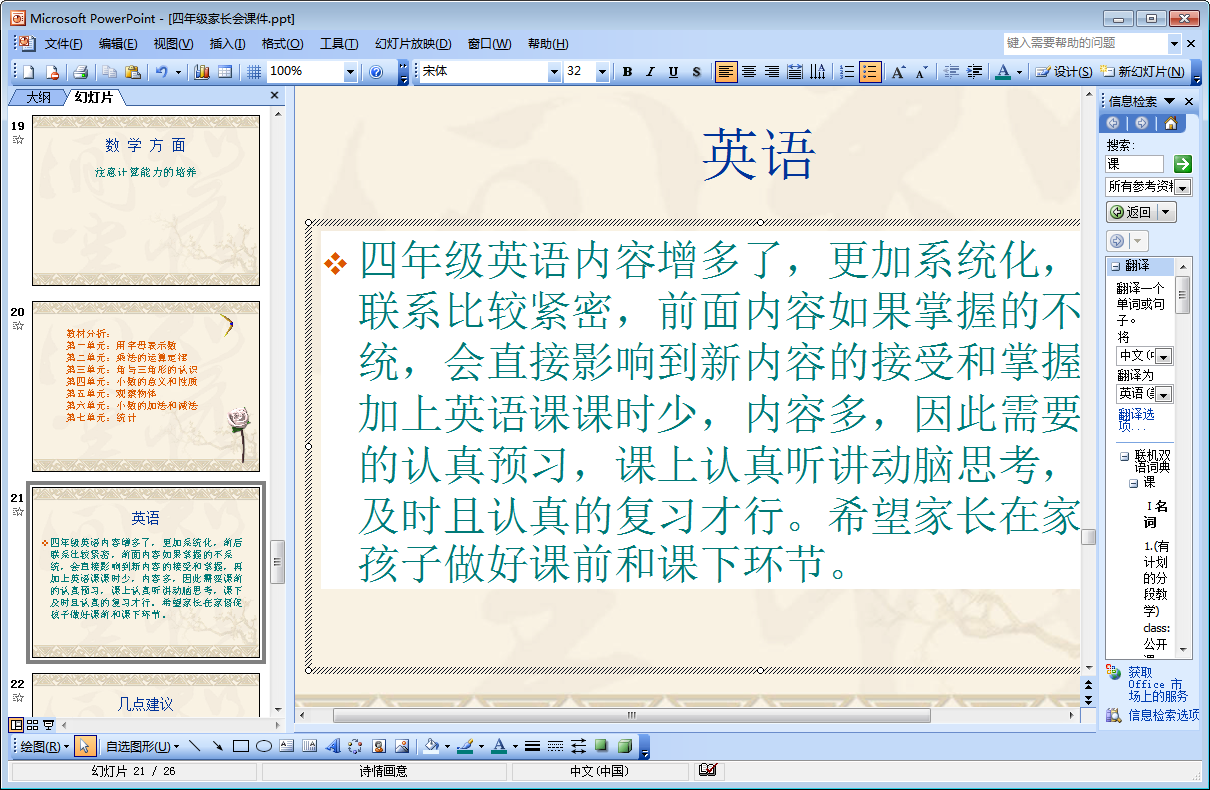Increase indent level of paragraph
The height and width of the screenshot is (790, 1210).
pos(973,72)
